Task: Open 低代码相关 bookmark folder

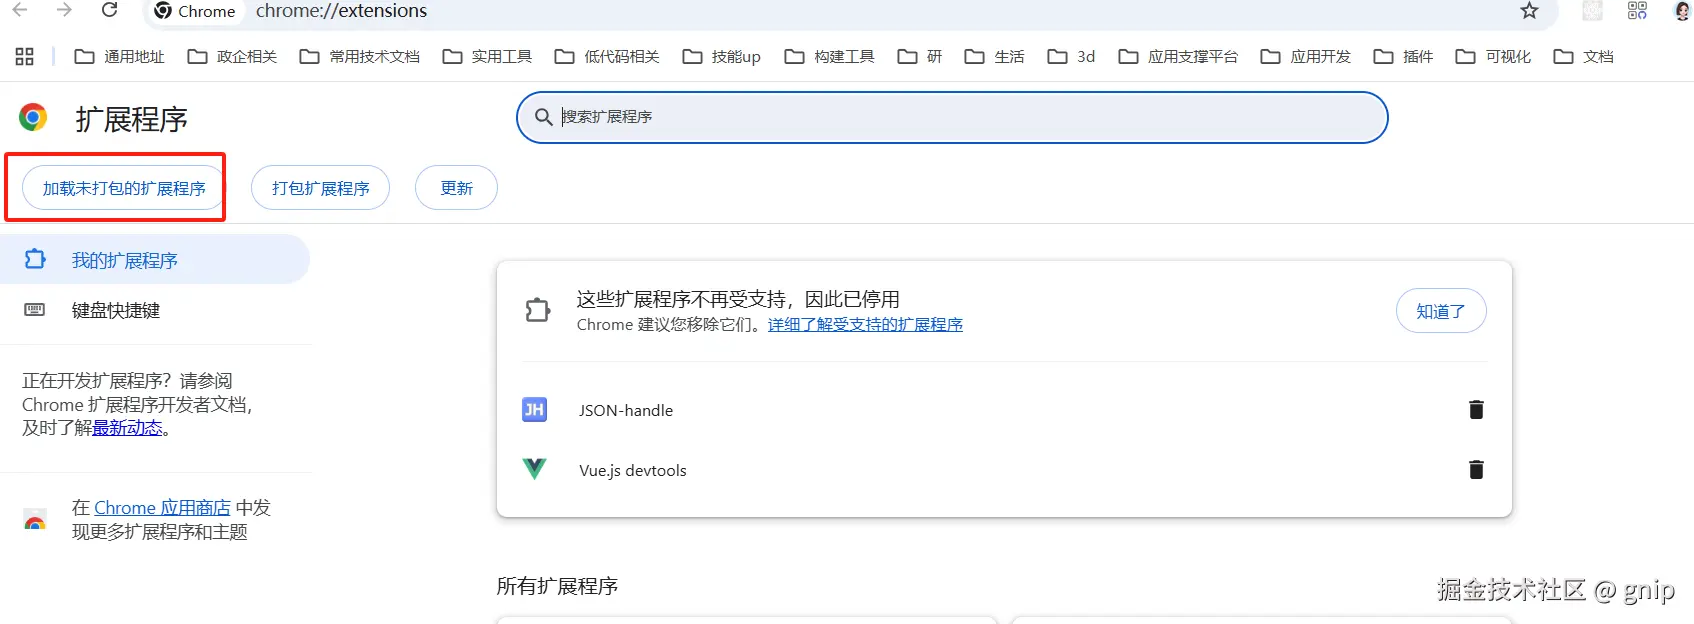Action: (x=607, y=57)
